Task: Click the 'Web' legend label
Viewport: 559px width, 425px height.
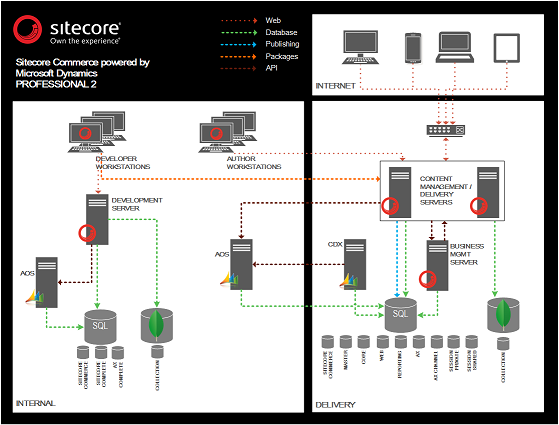Action: (273, 21)
